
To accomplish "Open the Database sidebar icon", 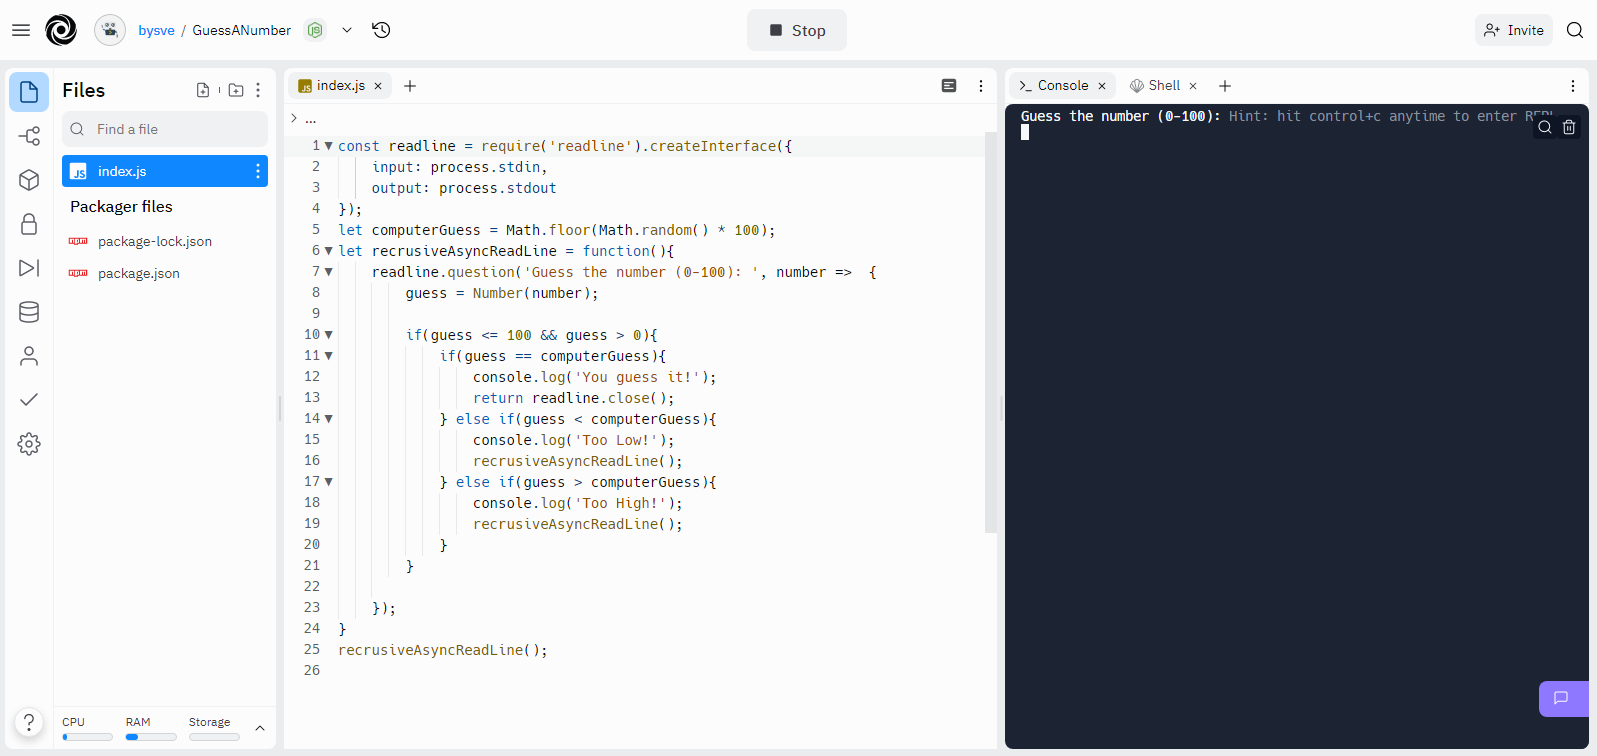I will (29, 312).
